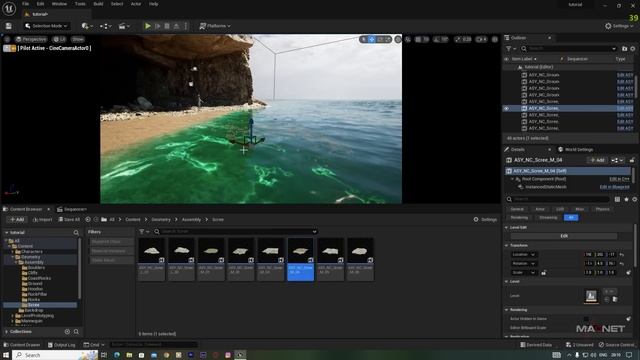Click Edit ASY link of the highlighted Outliner row
This screenshot has height=360, width=640.
tap(624, 109)
